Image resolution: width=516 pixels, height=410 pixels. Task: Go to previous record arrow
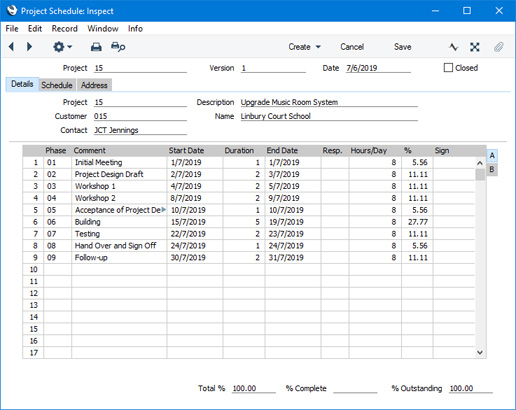[x=11, y=47]
